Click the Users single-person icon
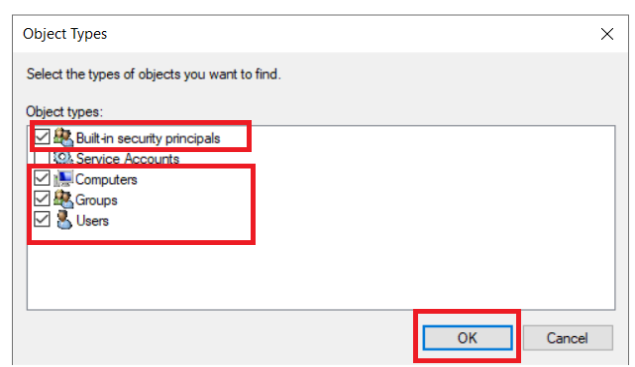 (x=64, y=220)
